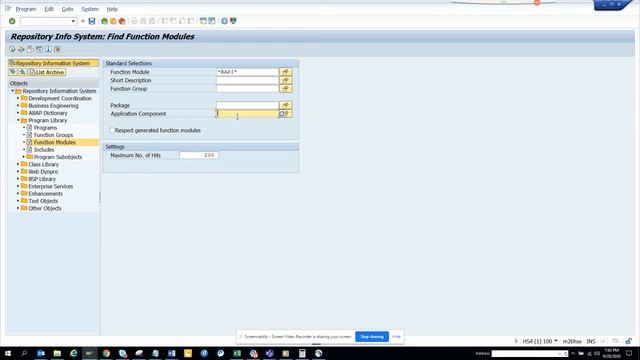Select BSP Library folder in the tree

42,179
